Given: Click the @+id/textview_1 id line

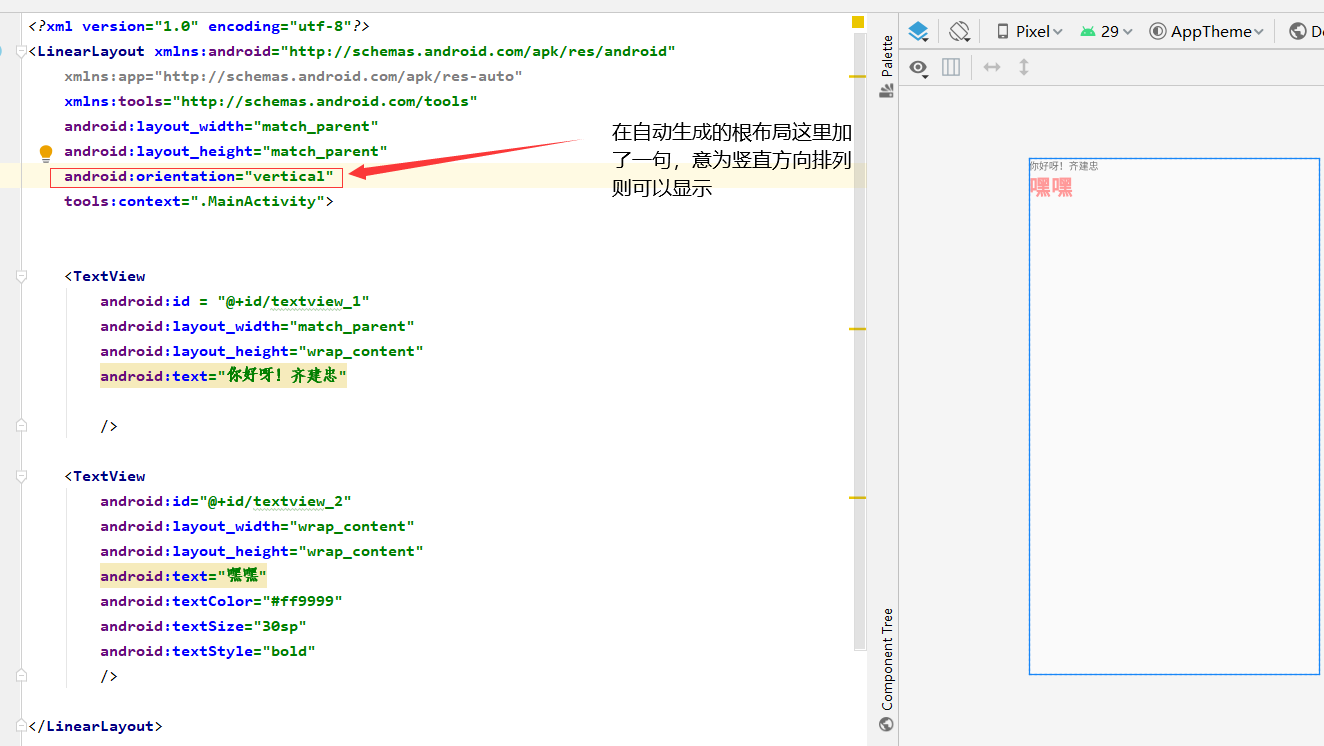Looking at the screenshot, I should pos(235,301).
